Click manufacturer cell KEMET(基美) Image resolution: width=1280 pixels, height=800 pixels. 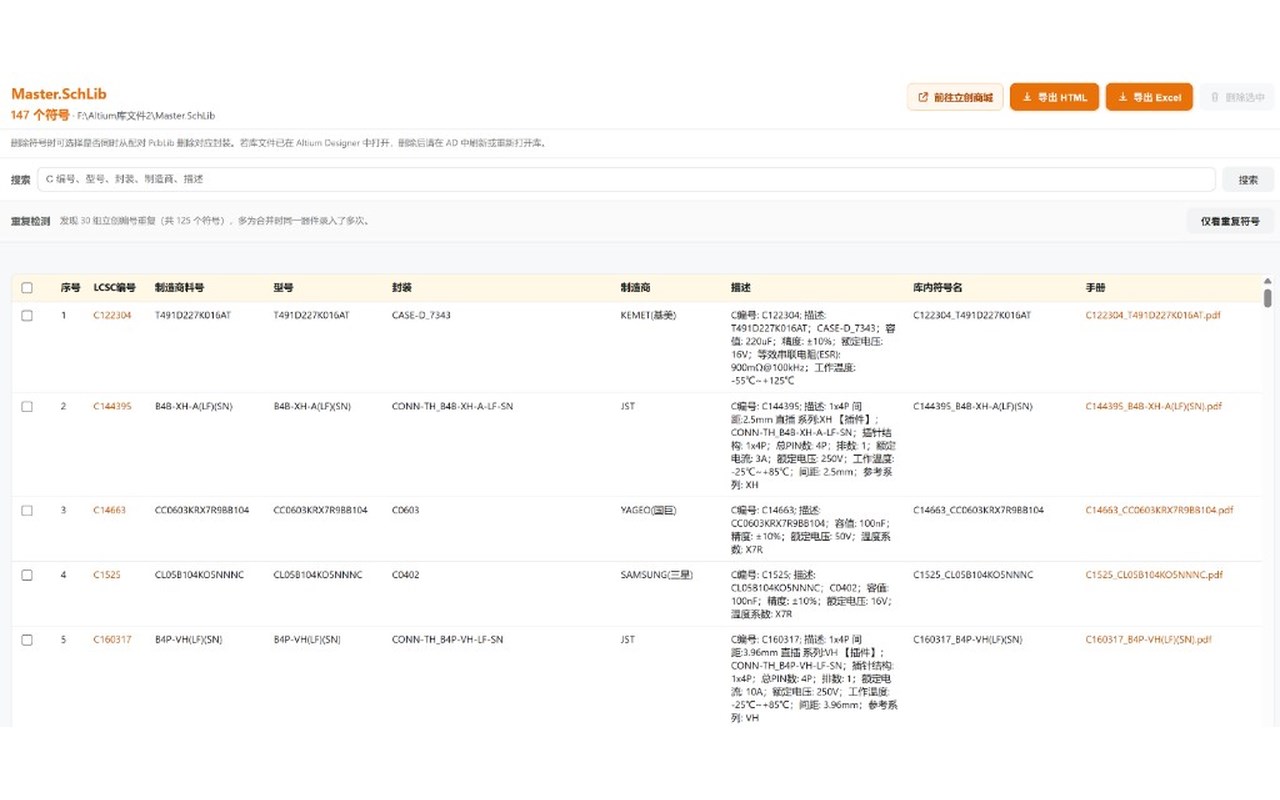pos(648,315)
